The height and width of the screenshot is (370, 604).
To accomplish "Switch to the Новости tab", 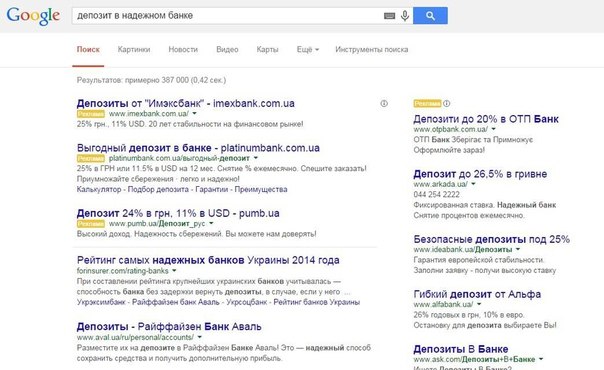I will 183,50.
